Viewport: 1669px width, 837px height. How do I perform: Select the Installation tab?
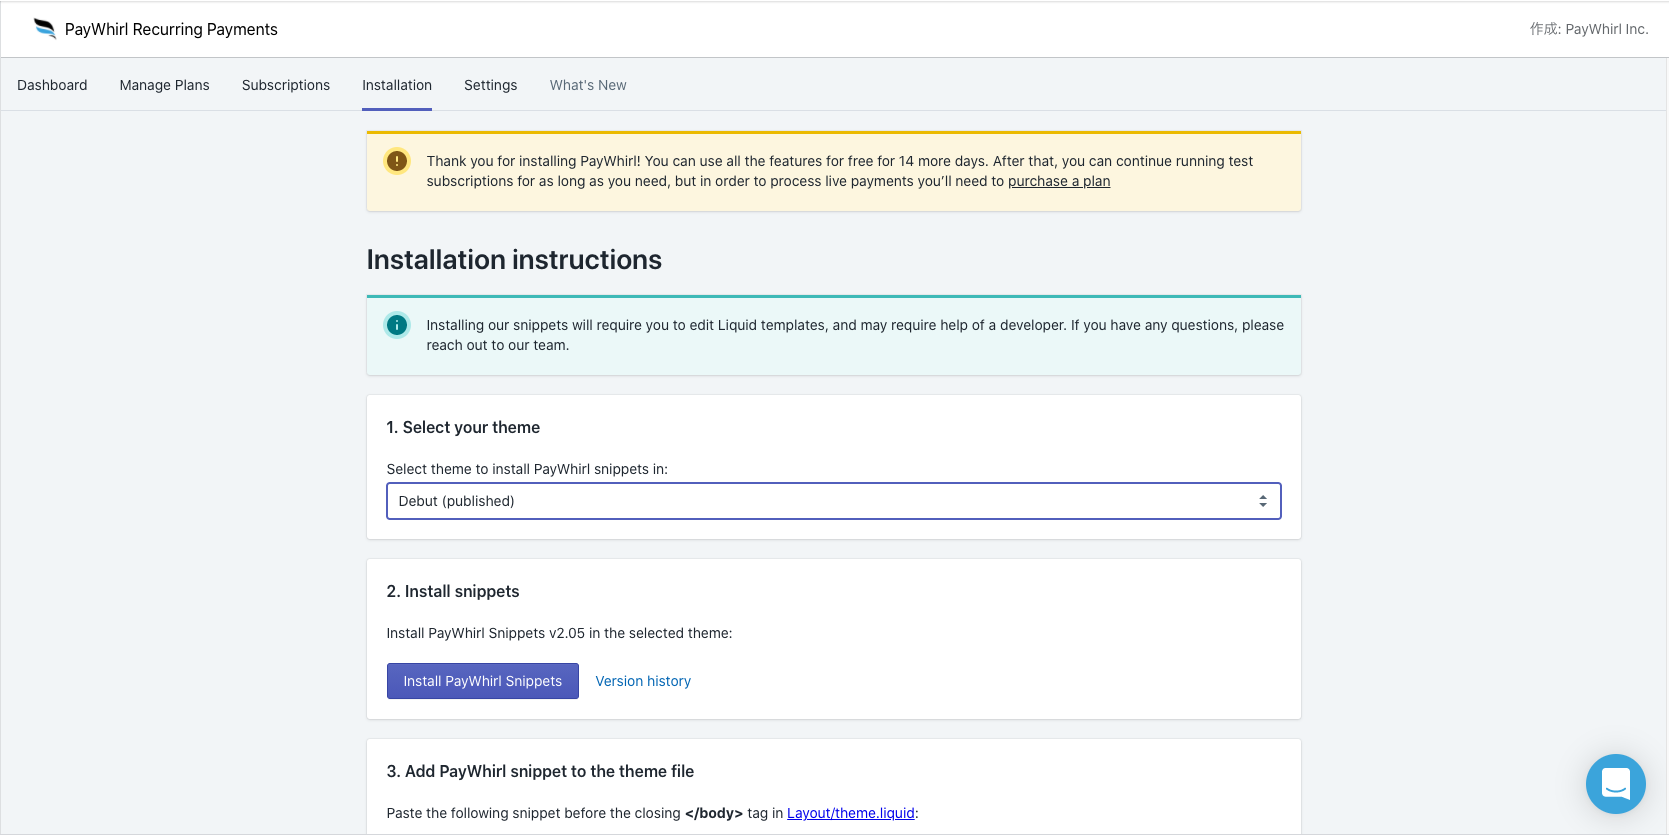point(397,85)
